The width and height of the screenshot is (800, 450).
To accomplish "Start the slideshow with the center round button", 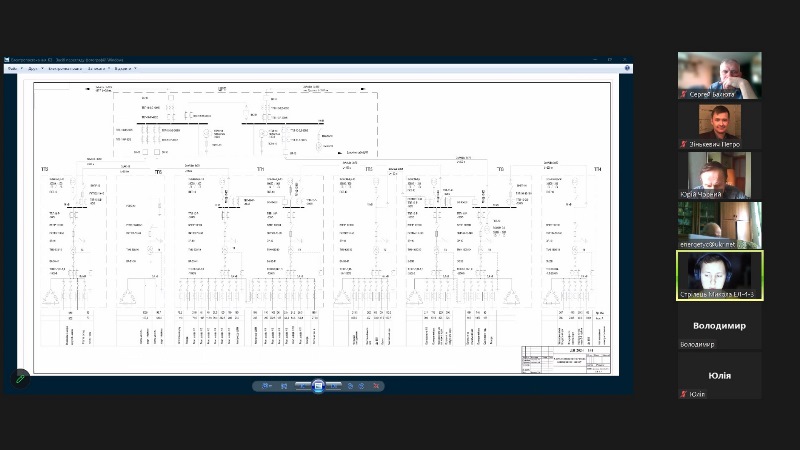I will pos(318,386).
